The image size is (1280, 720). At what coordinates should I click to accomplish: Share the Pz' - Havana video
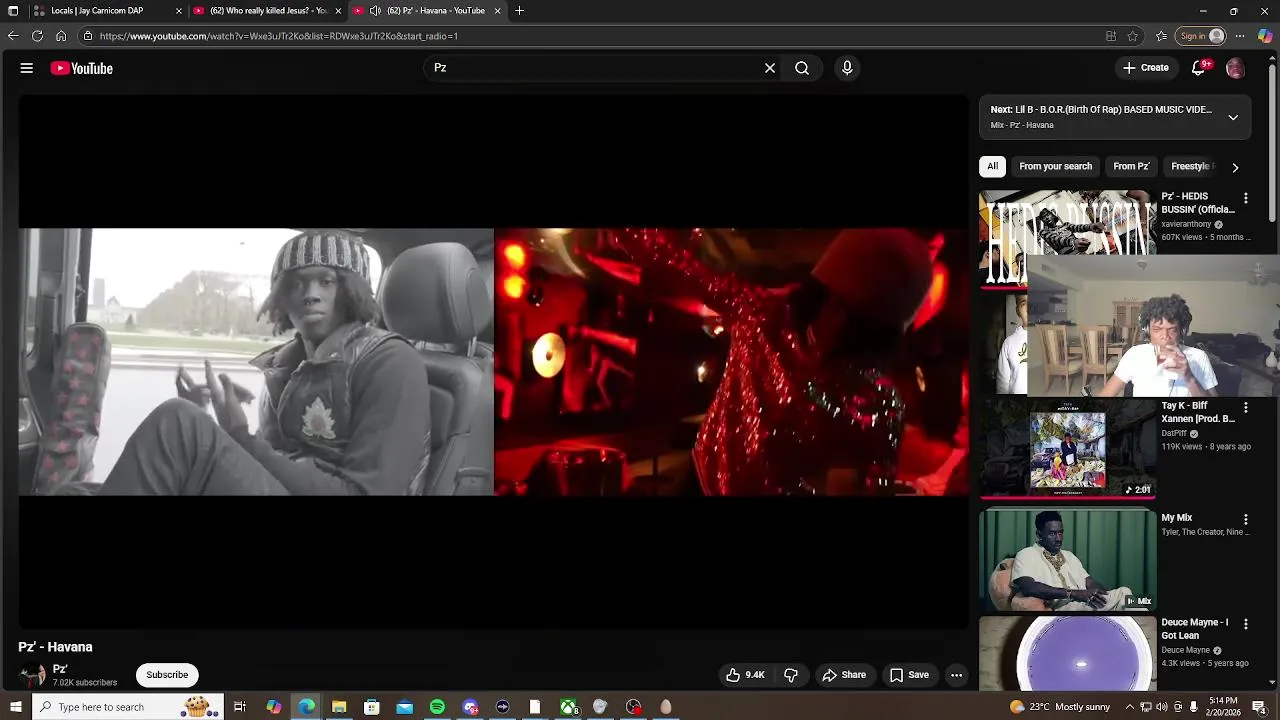[x=844, y=675]
